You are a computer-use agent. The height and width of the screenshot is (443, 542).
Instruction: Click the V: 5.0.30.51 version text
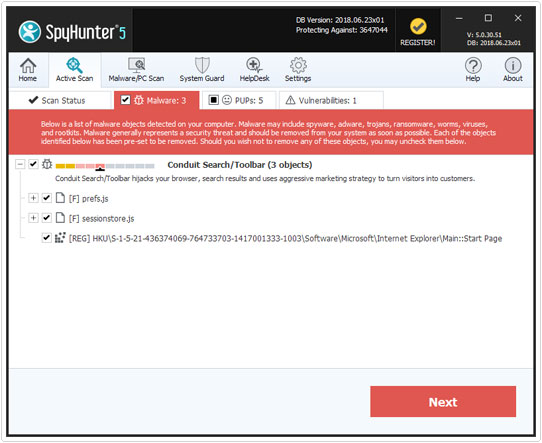[484, 35]
